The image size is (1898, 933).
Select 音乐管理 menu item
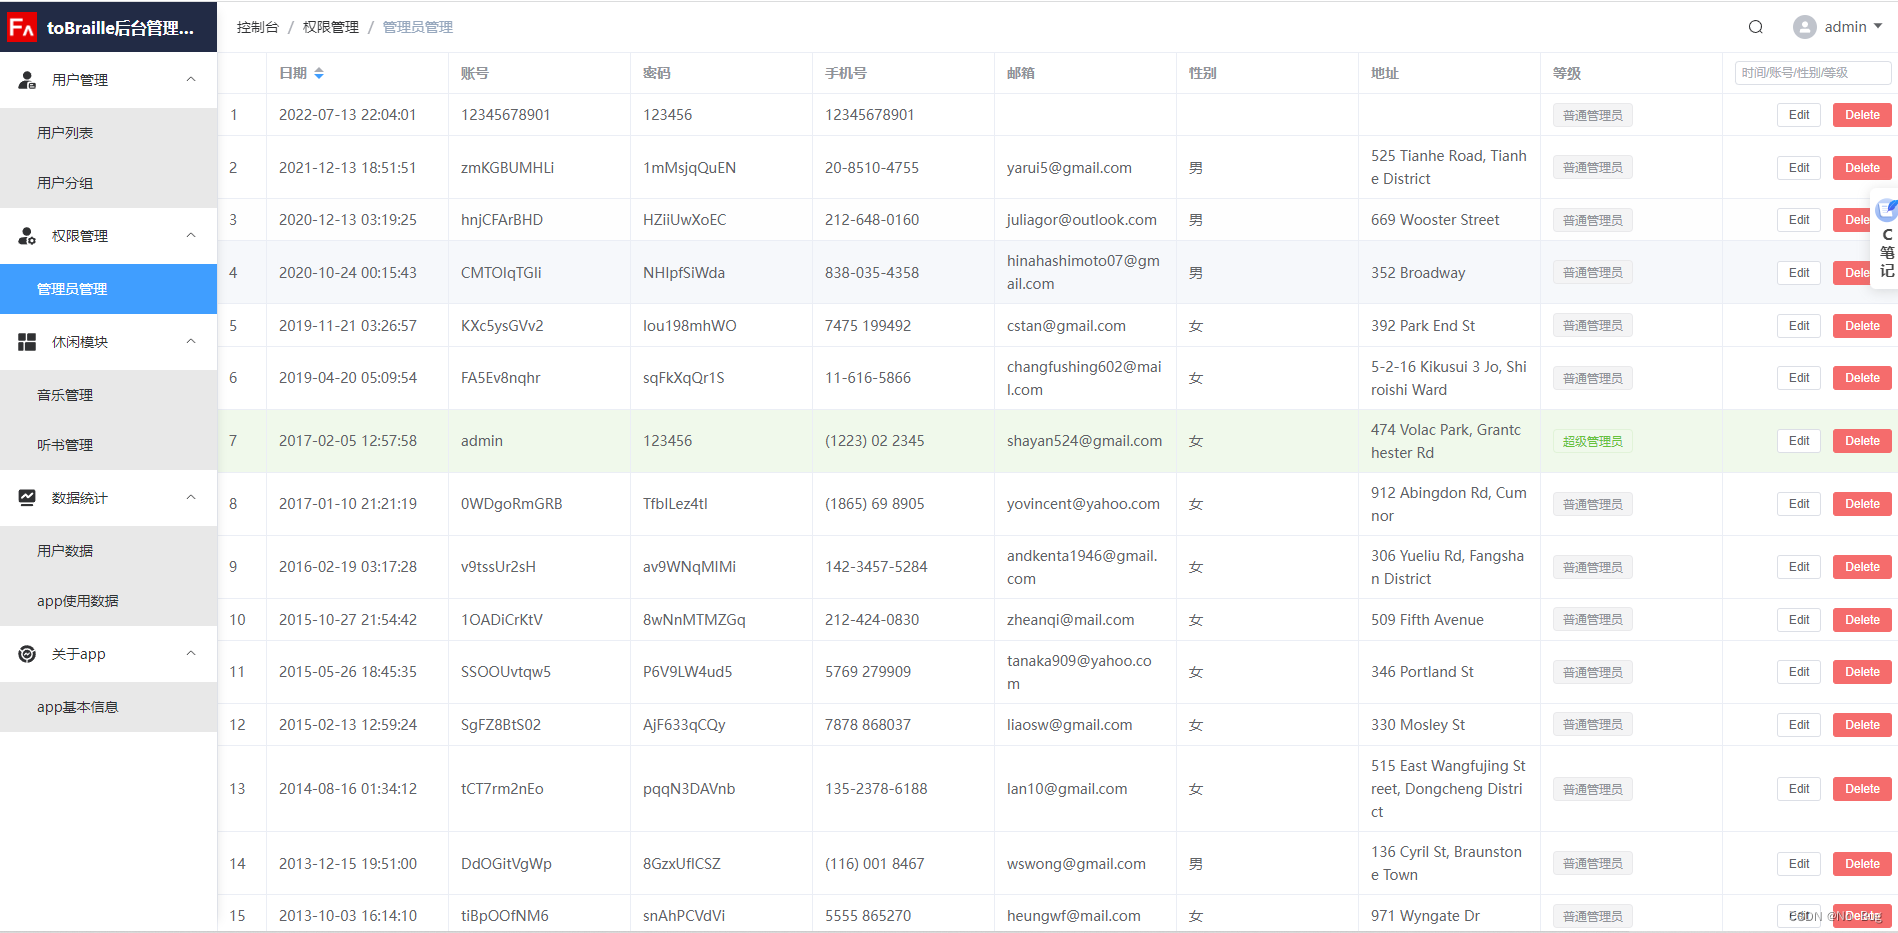[x=65, y=395]
